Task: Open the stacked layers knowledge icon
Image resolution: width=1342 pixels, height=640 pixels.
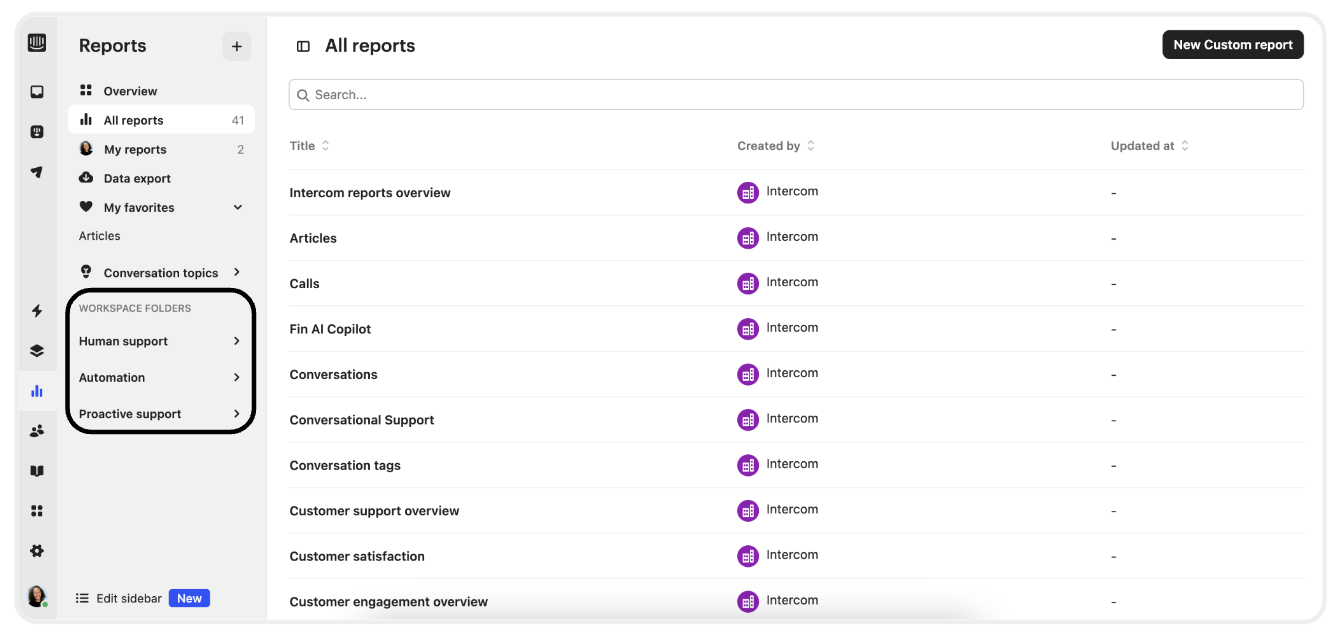Action: [x=37, y=351]
